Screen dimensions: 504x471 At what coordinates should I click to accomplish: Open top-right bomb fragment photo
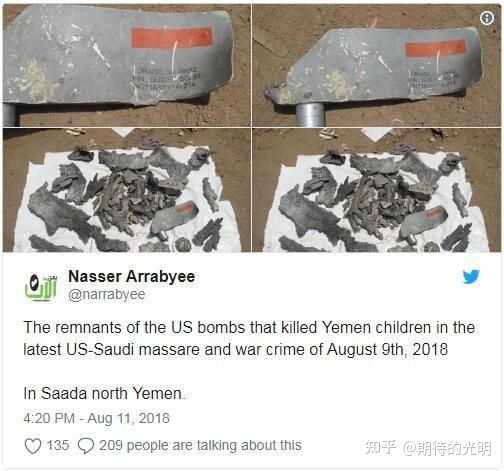[x=376, y=66]
